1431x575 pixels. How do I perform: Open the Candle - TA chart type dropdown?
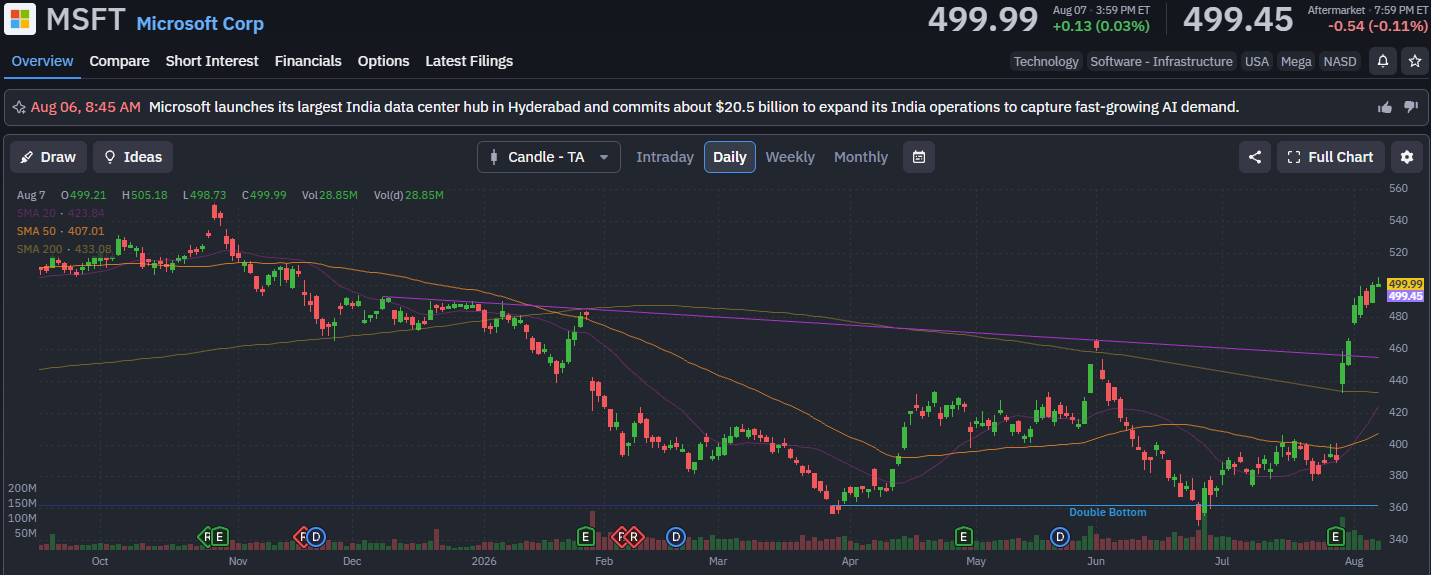pos(549,157)
